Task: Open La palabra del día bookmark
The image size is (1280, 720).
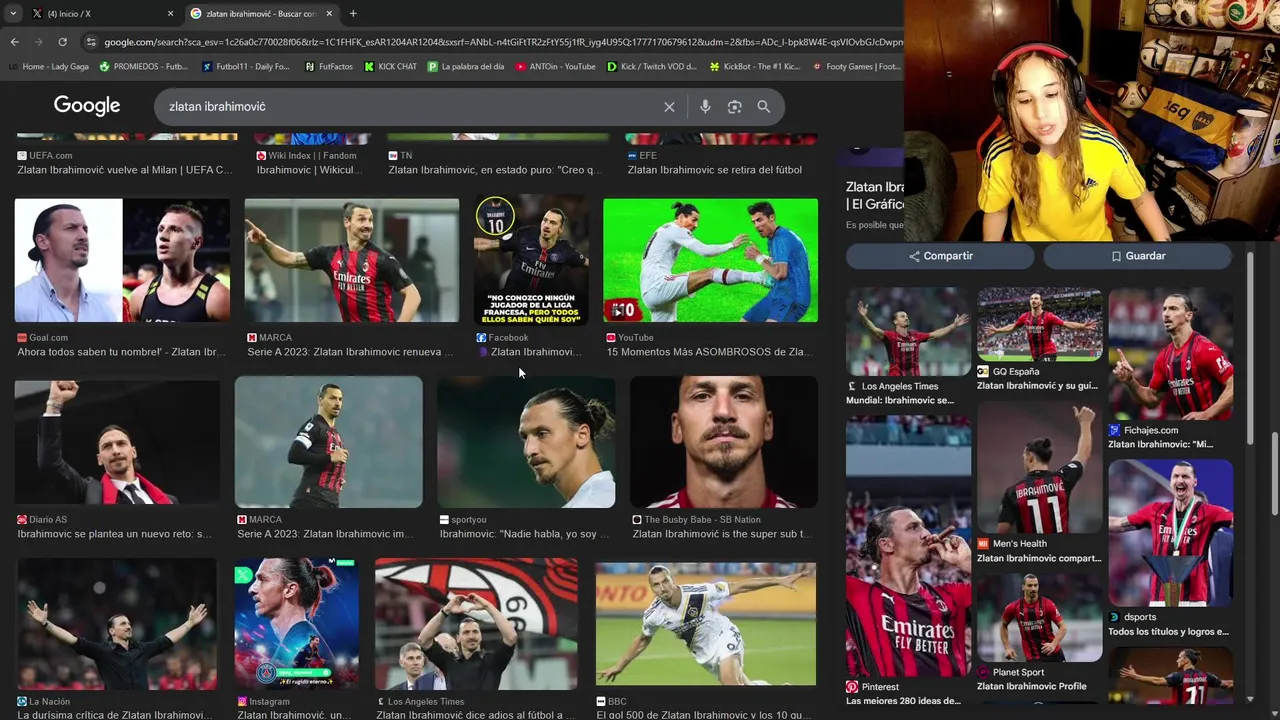Action: click(x=466, y=67)
